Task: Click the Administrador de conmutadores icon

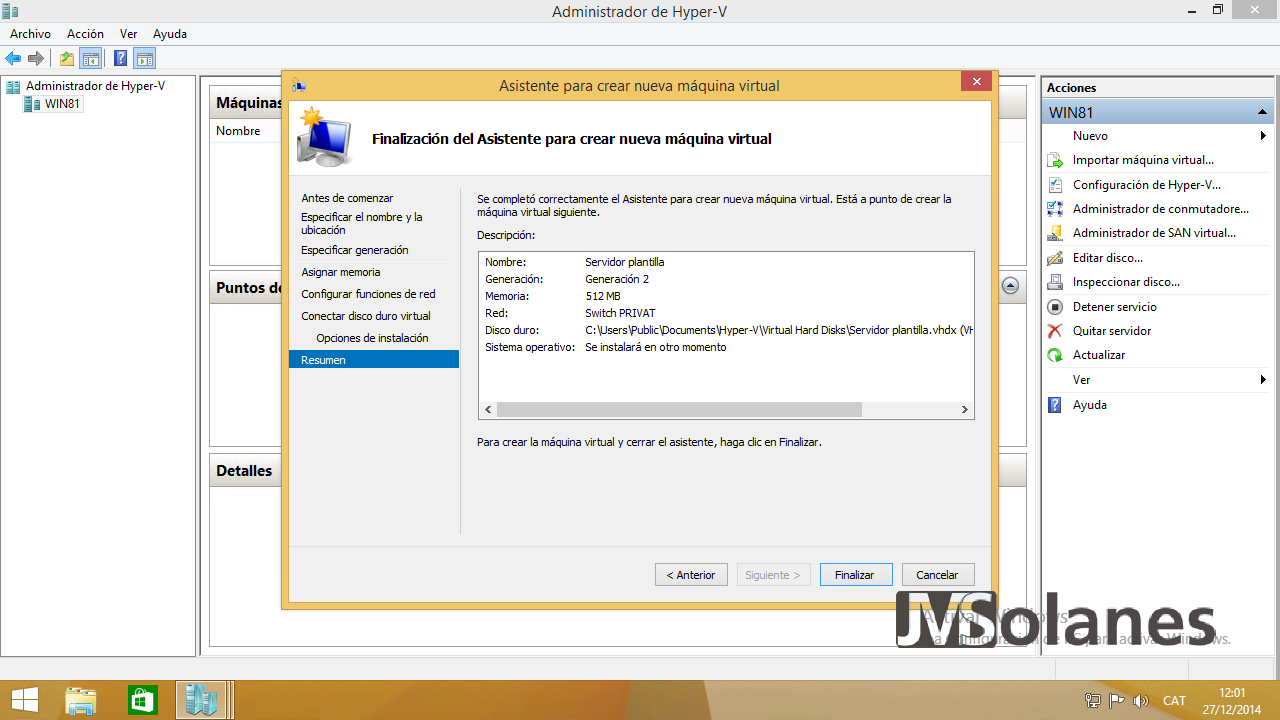Action: 1055,209
